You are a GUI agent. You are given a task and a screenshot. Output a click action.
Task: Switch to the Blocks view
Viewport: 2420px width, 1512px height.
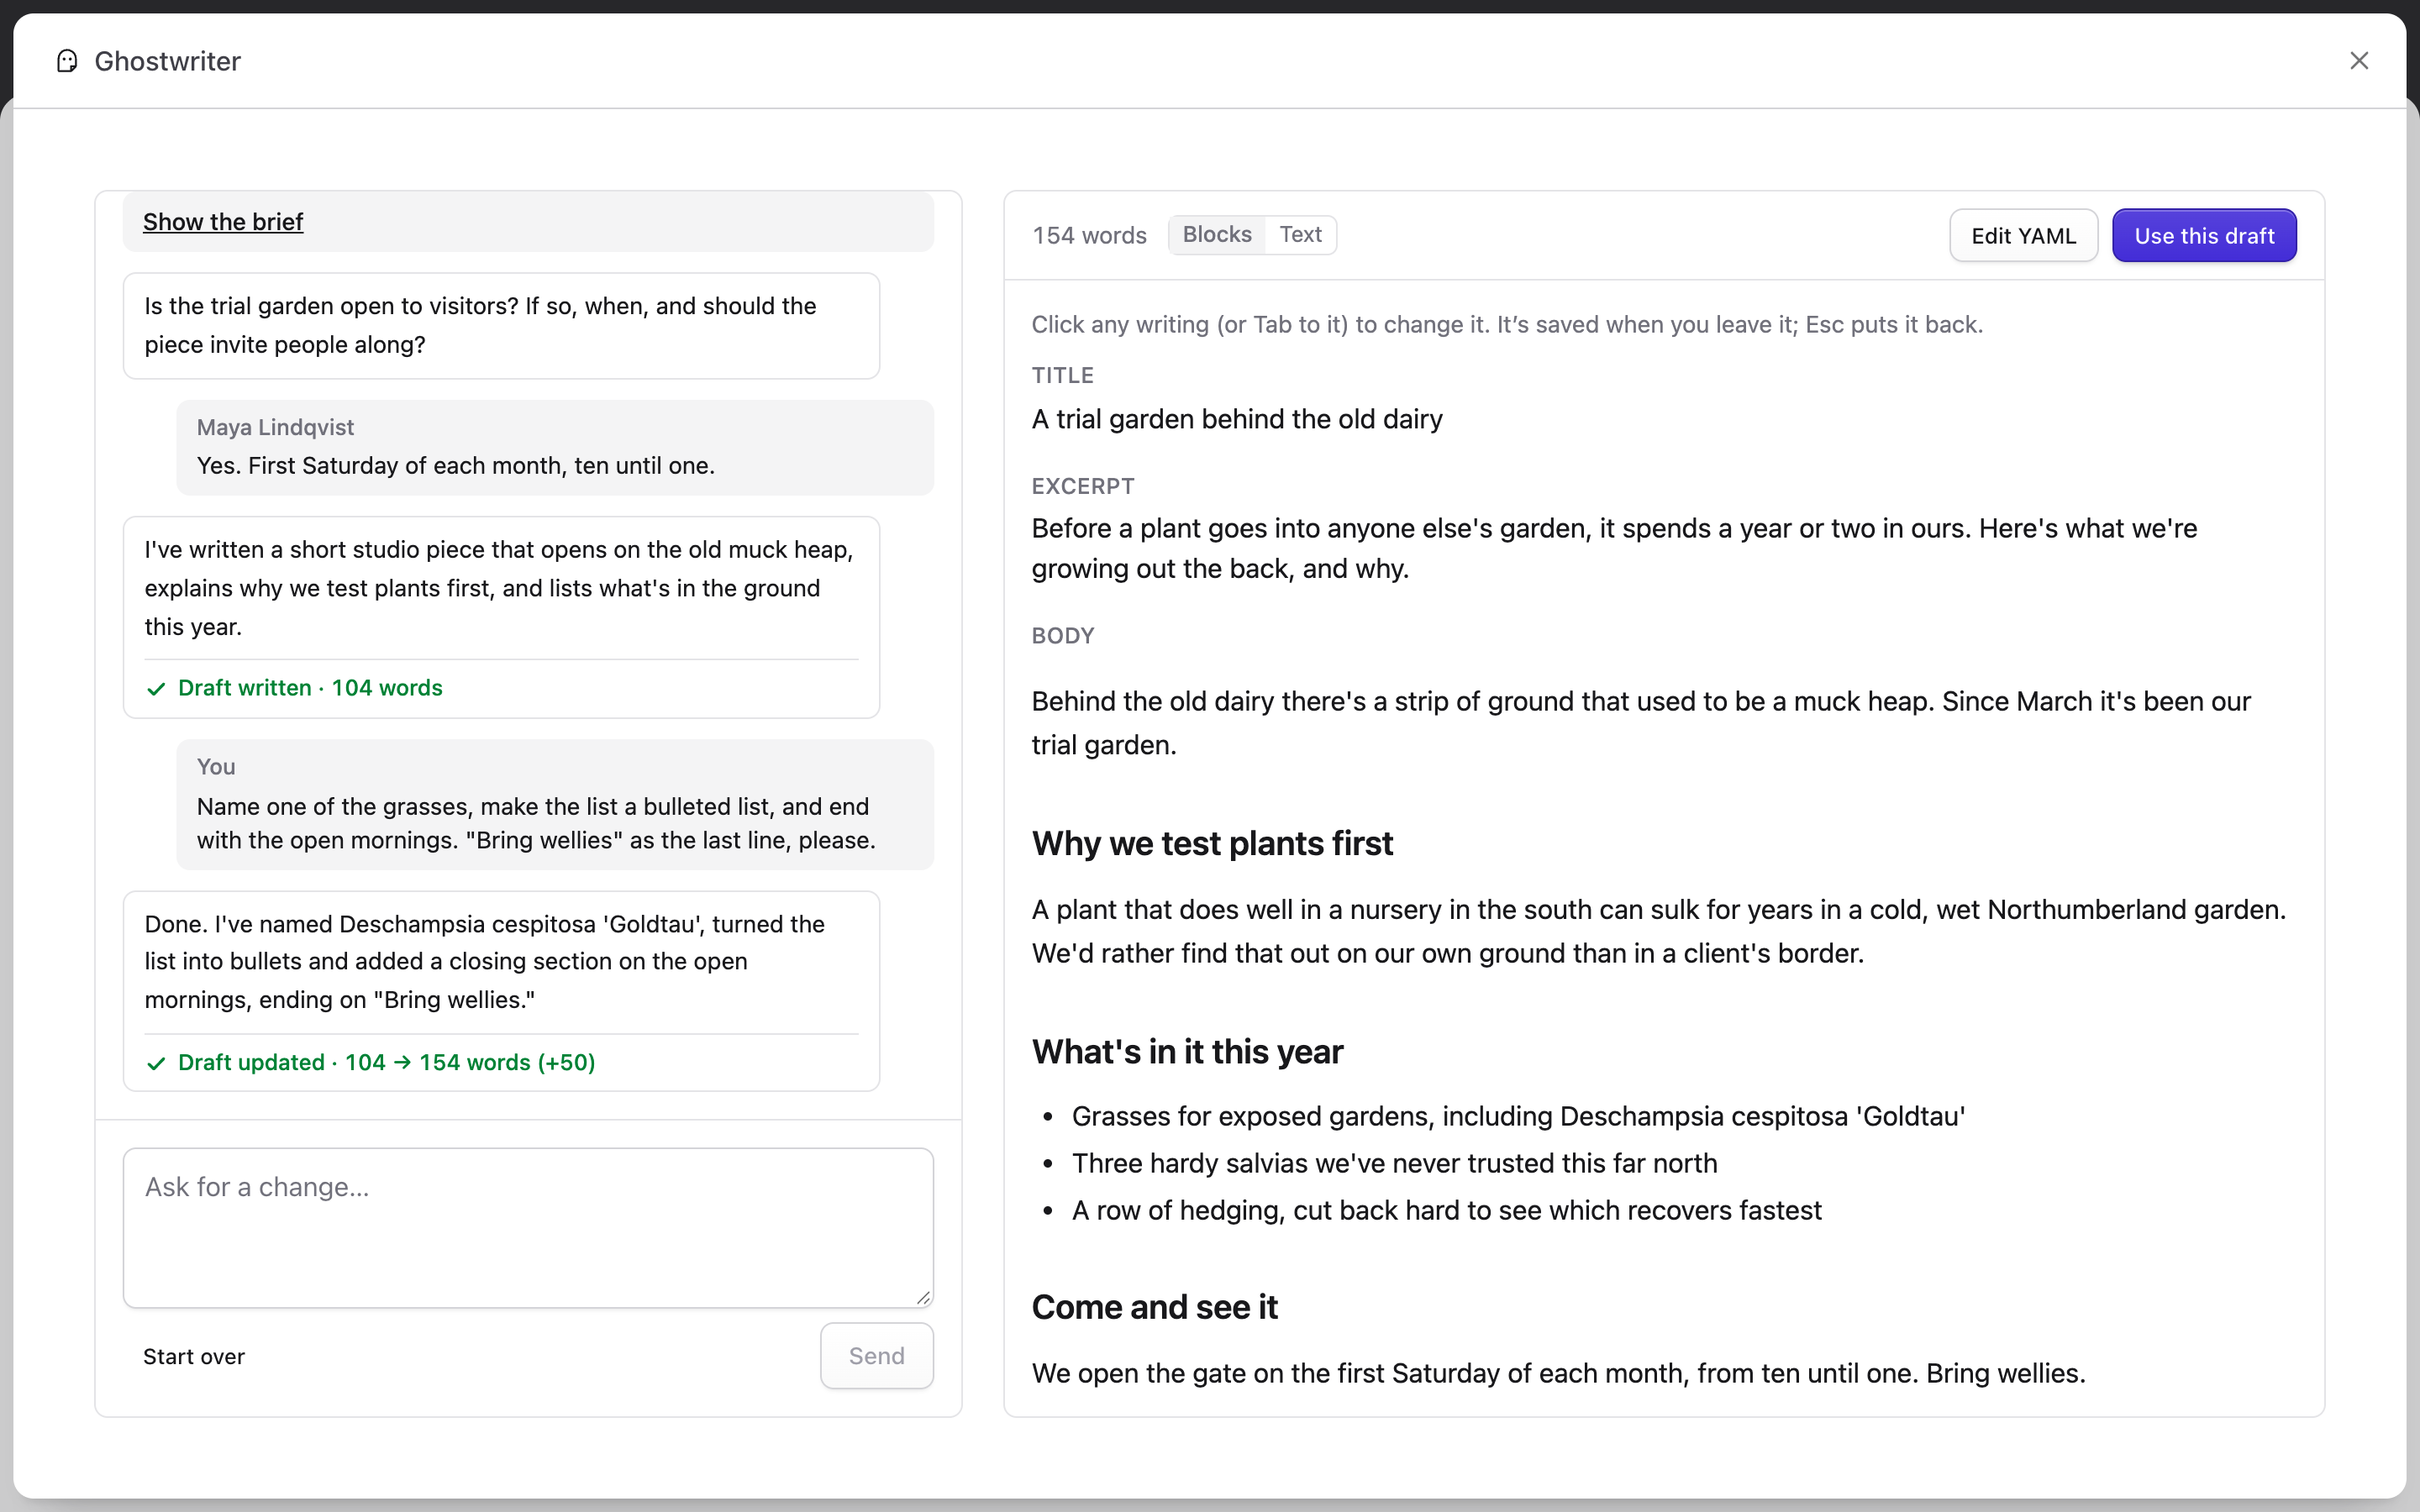point(1217,235)
